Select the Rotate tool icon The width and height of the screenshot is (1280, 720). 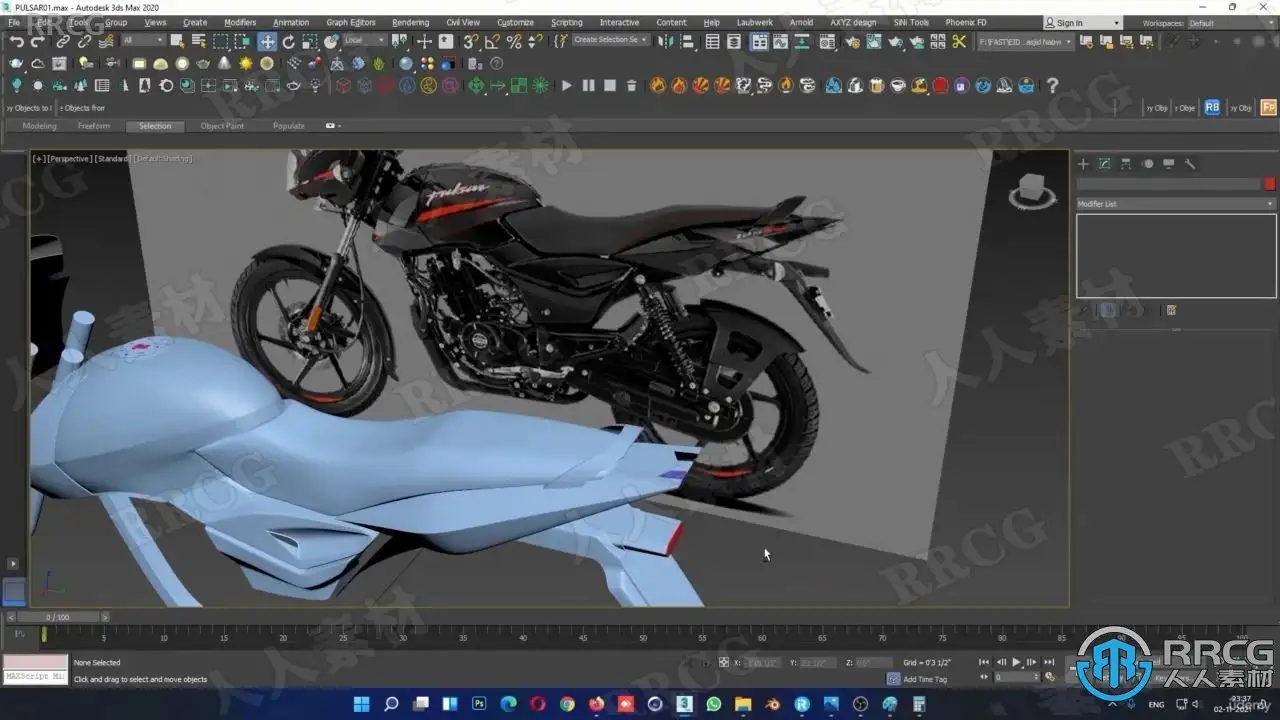(x=289, y=41)
